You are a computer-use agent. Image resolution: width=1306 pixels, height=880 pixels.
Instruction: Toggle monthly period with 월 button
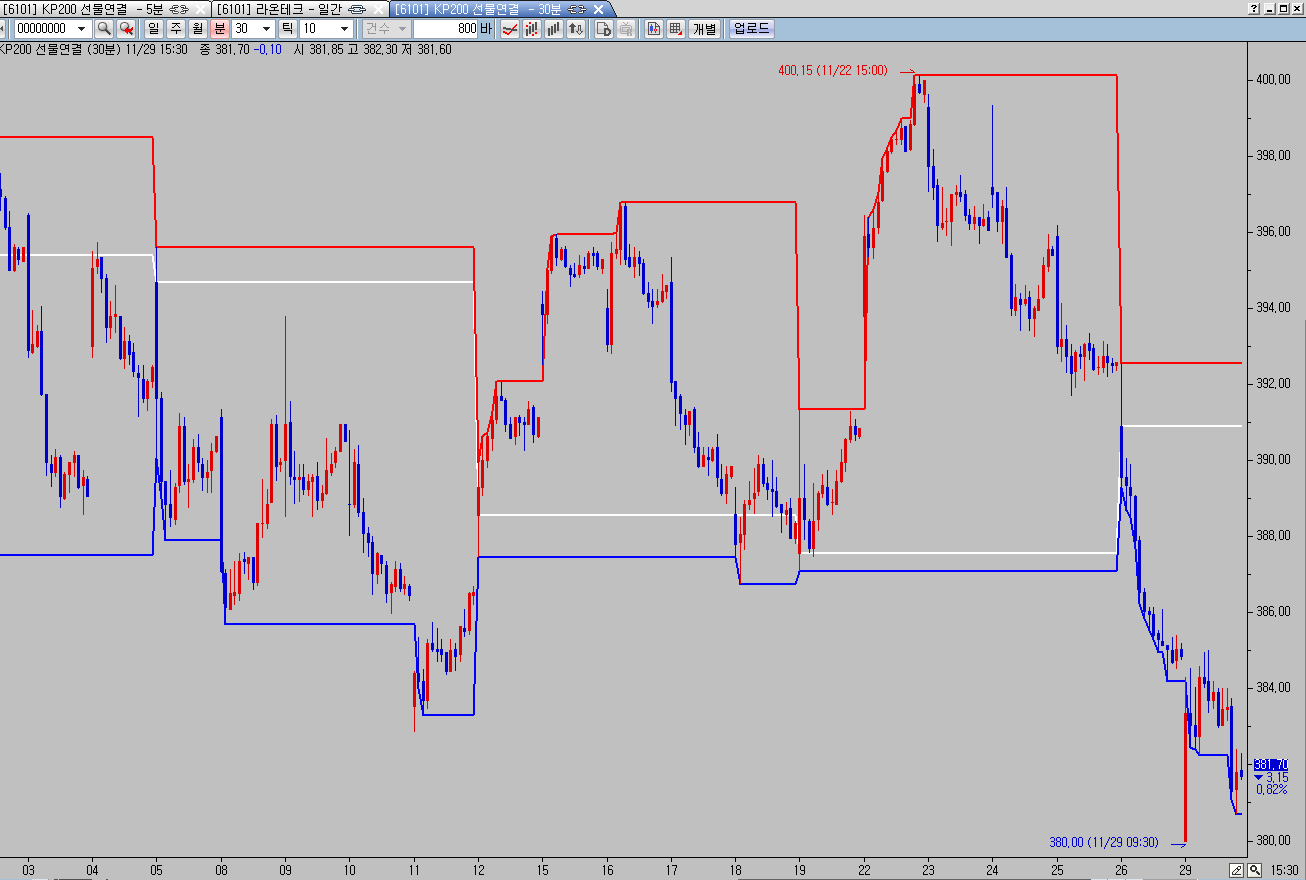[198, 29]
